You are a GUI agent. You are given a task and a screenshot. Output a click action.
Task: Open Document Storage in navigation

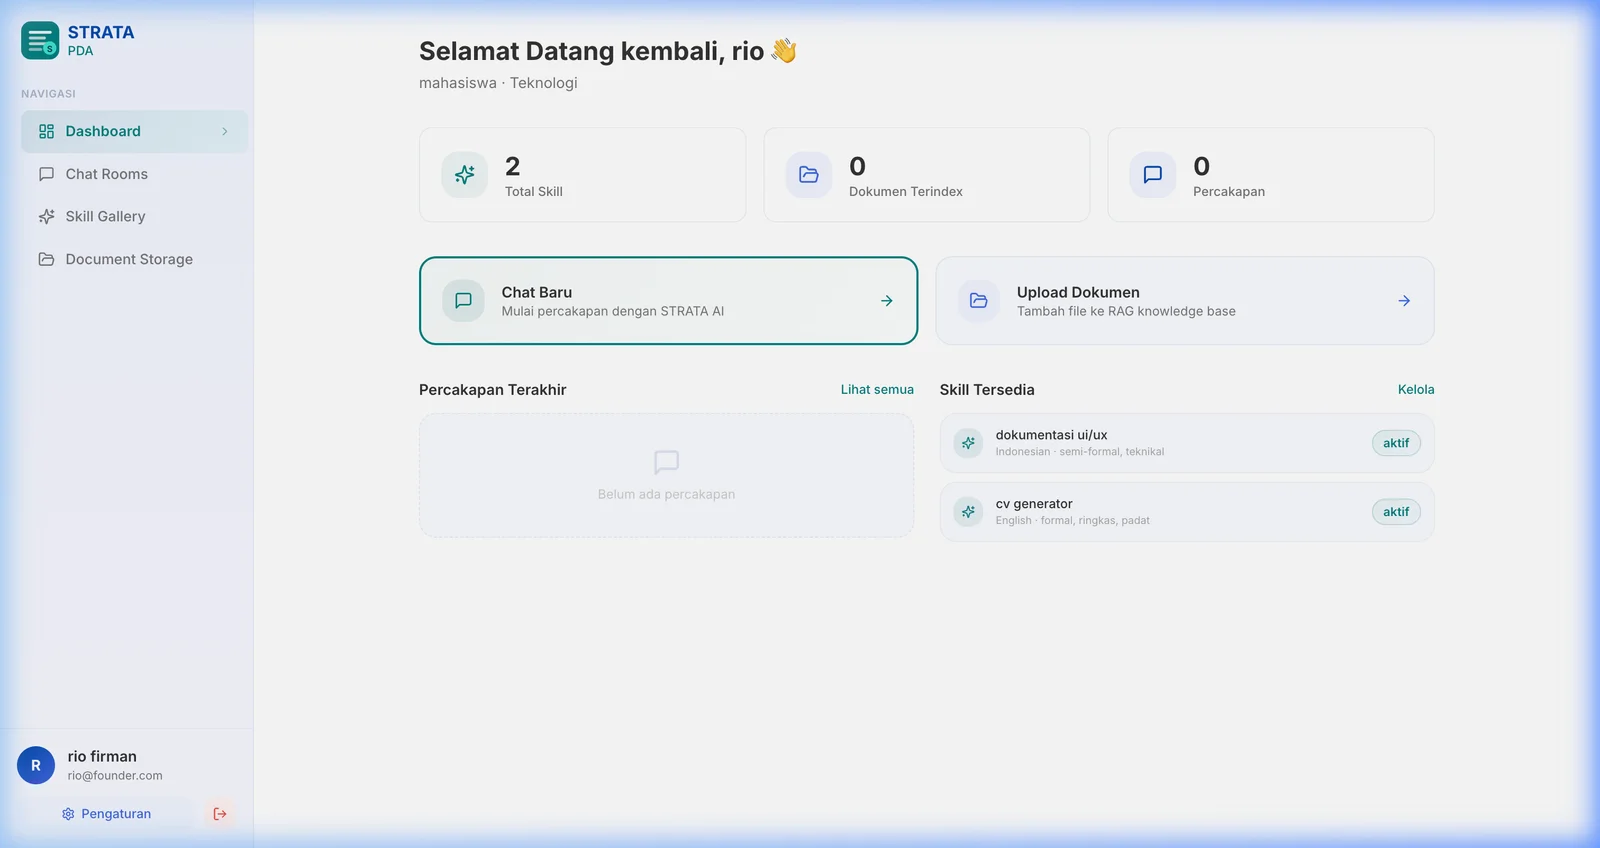click(x=134, y=259)
